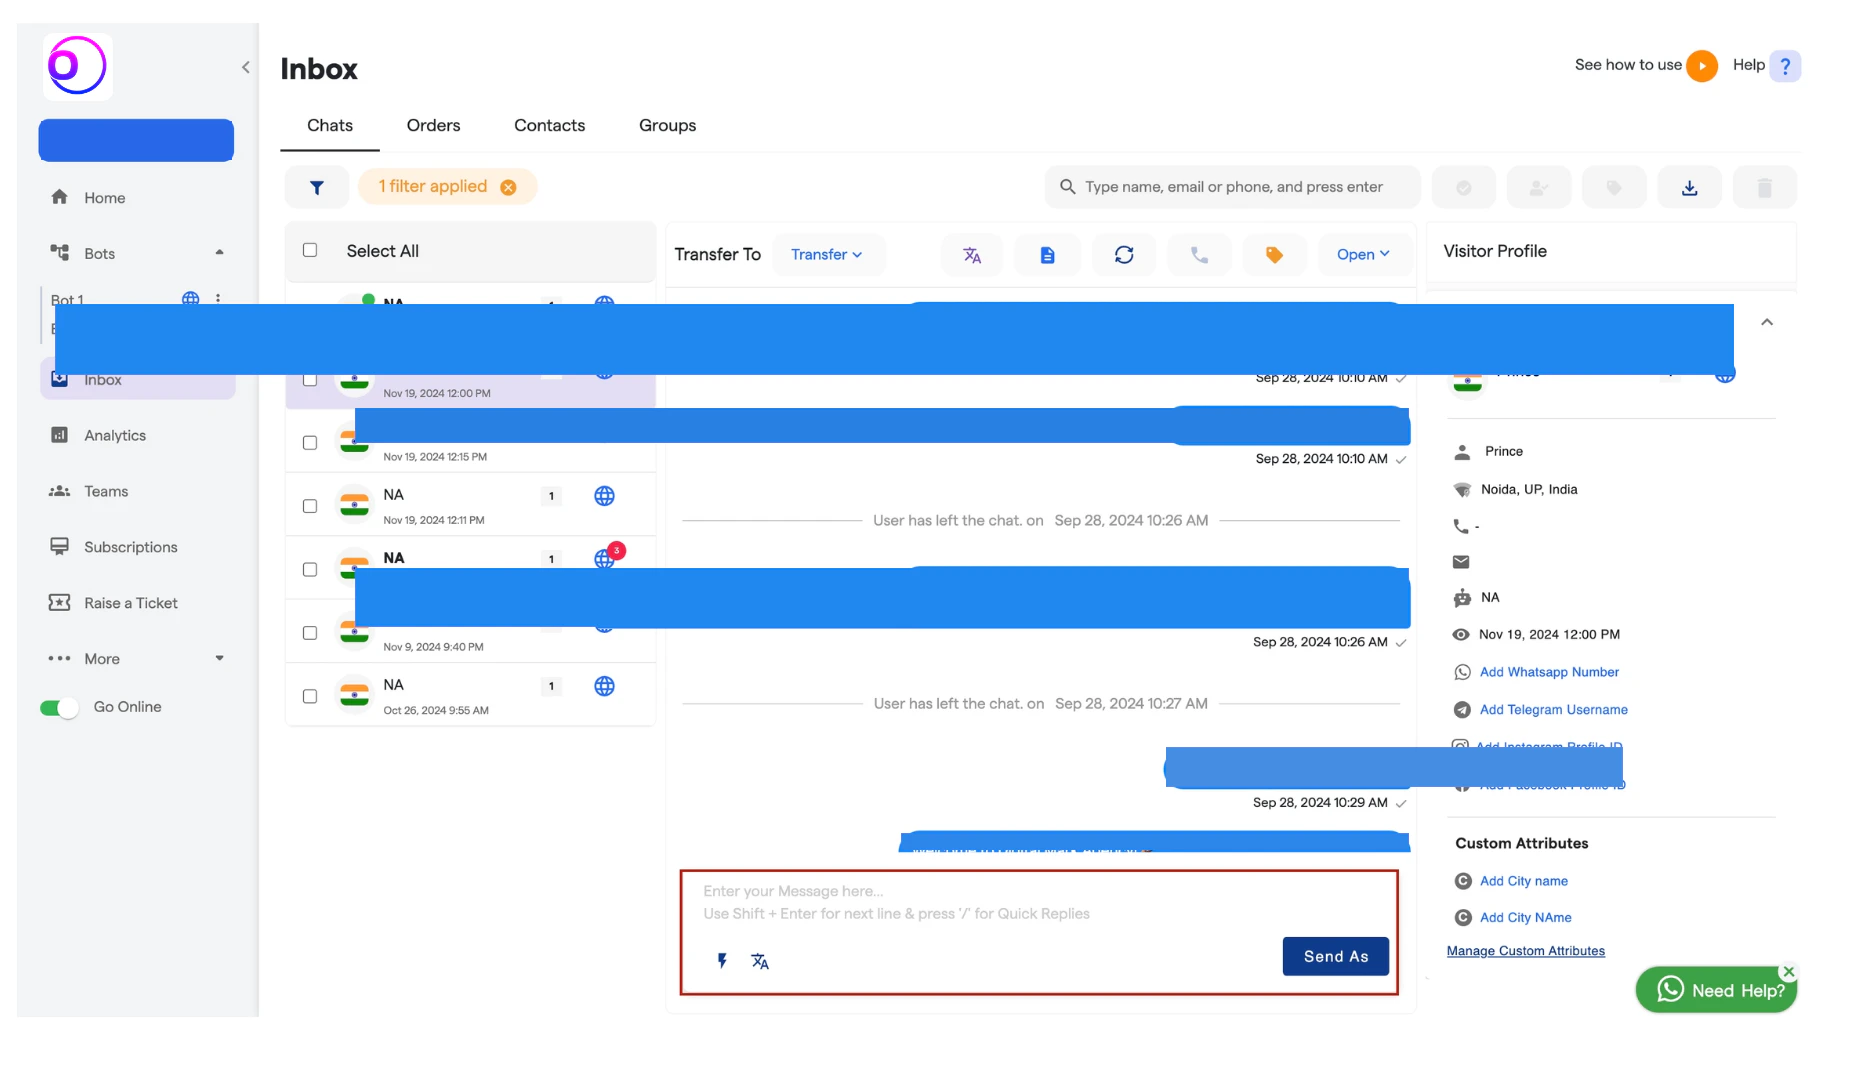This screenshot has height=1080, width=1866.
Task: Dismiss the Need Help widget
Action: [x=1789, y=971]
